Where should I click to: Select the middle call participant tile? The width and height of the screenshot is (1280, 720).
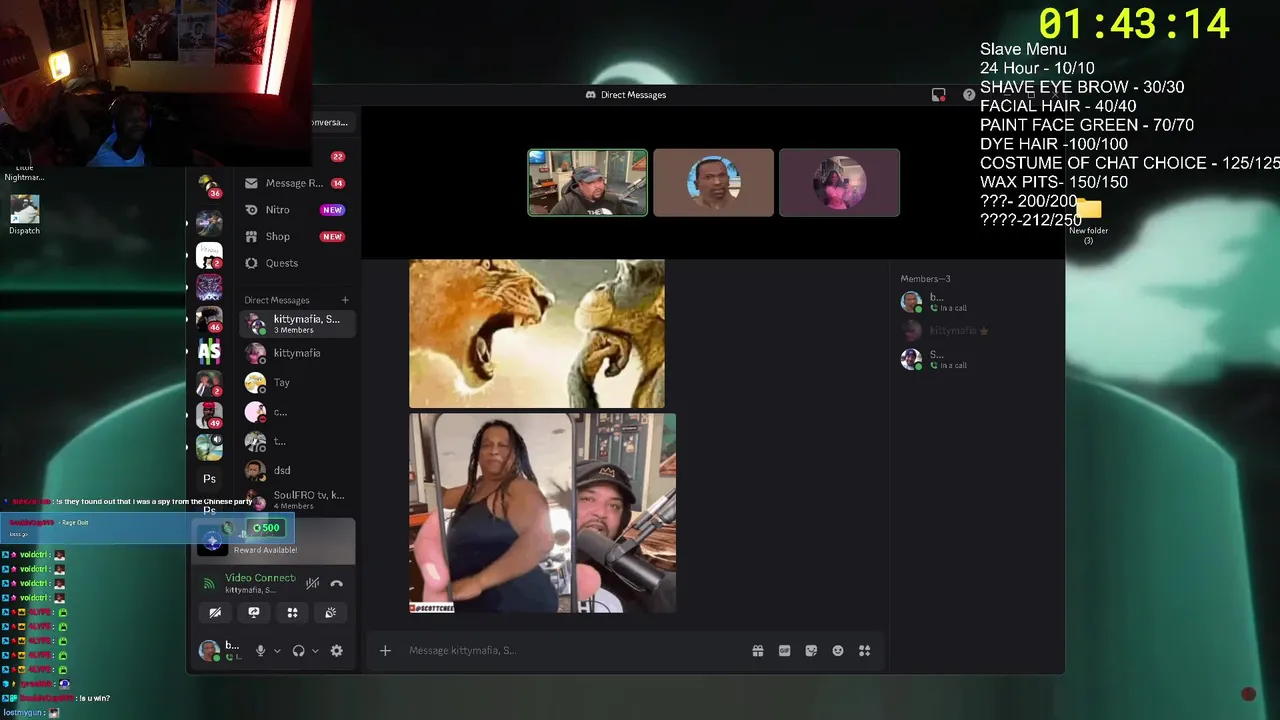point(713,183)
